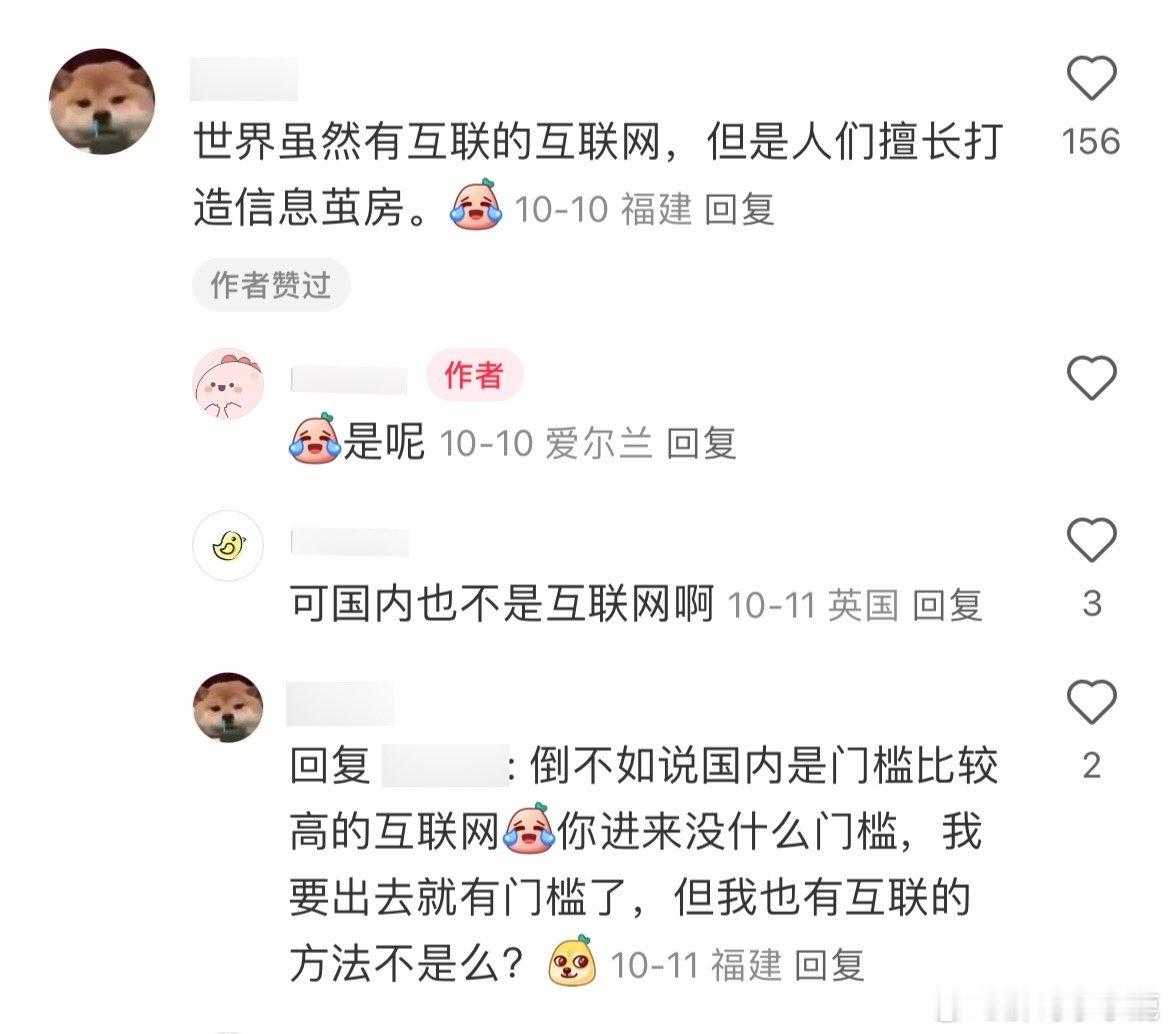Click the yellow smirk emoji after 不是么
Screen dimensions: 1170x1034
click(x=572, y=961)
